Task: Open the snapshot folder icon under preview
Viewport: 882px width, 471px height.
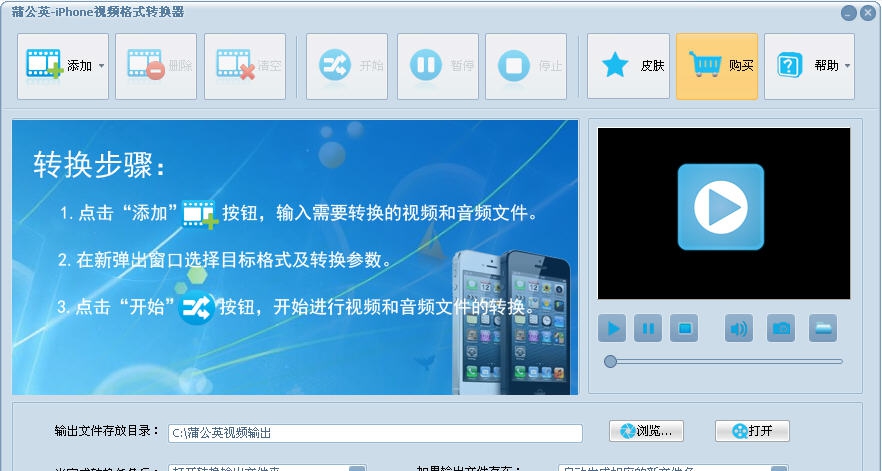Action: pos(823,328)
